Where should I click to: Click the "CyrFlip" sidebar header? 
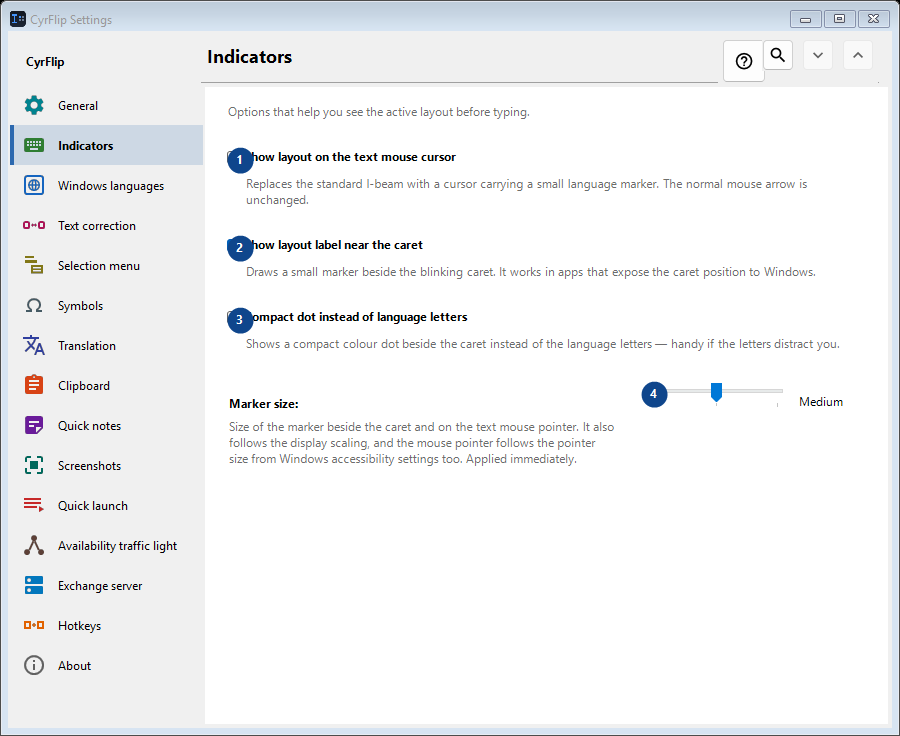click(x=45, y=62)
